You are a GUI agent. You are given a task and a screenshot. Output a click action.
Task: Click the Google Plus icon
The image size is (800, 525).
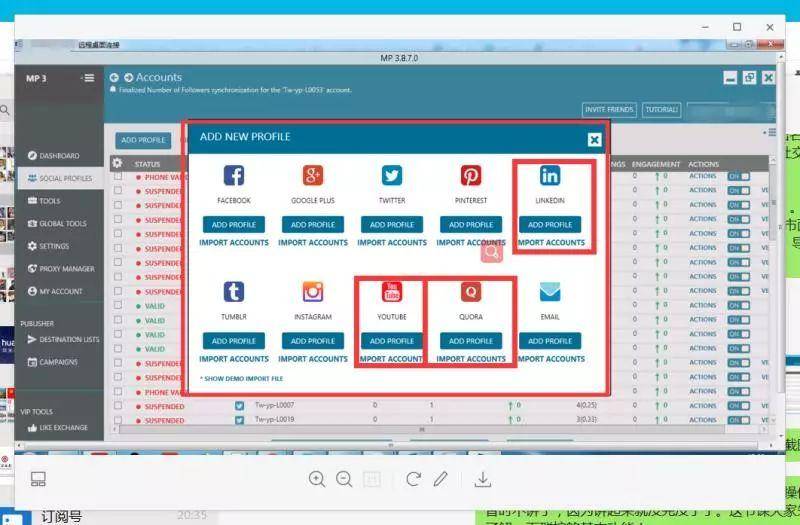(x=313, y=176)
